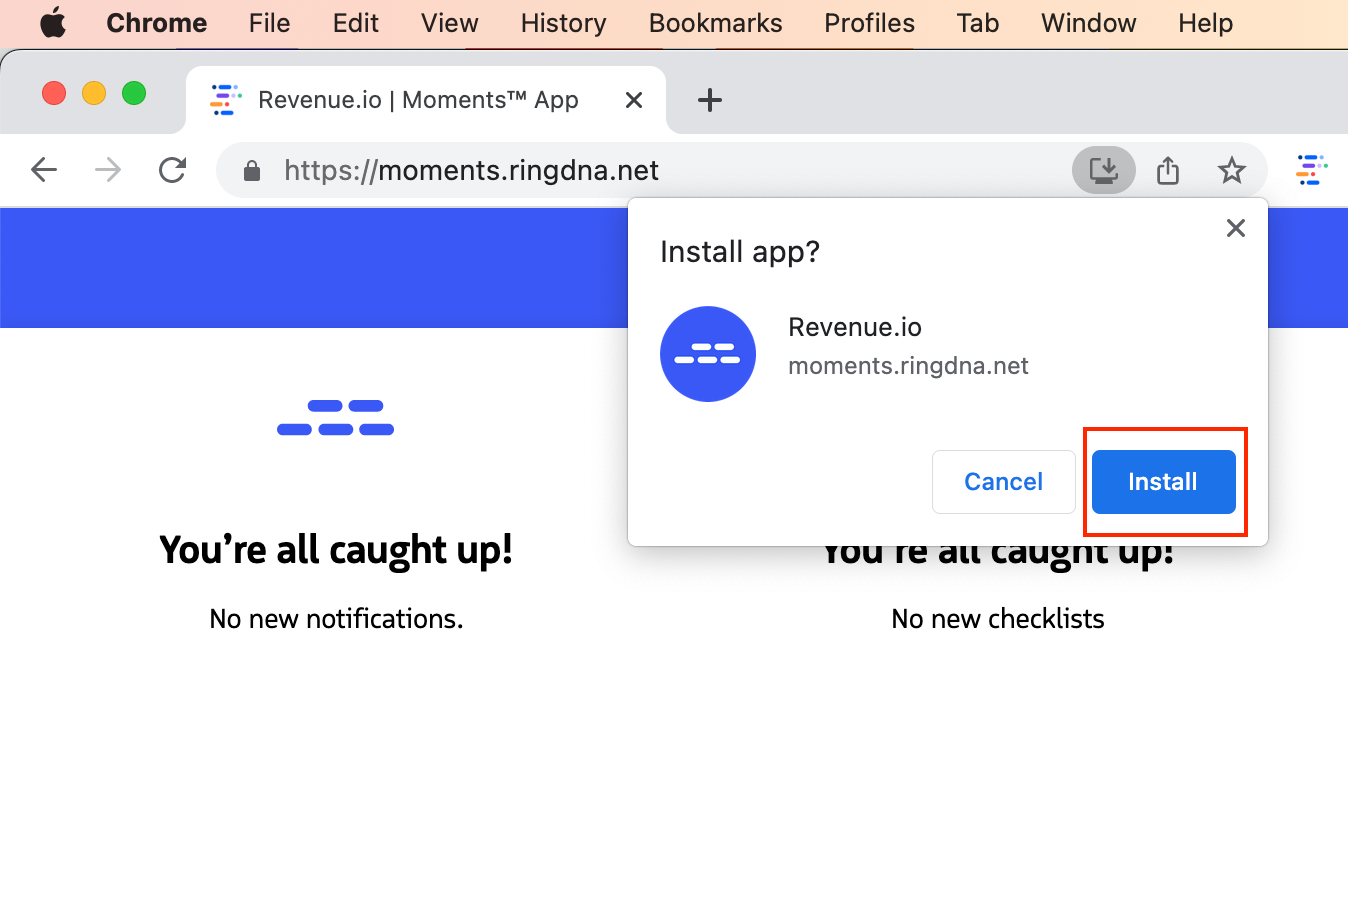
Task: Open the Edit menu
Action: pyautogui.click(x=356, y=23)
